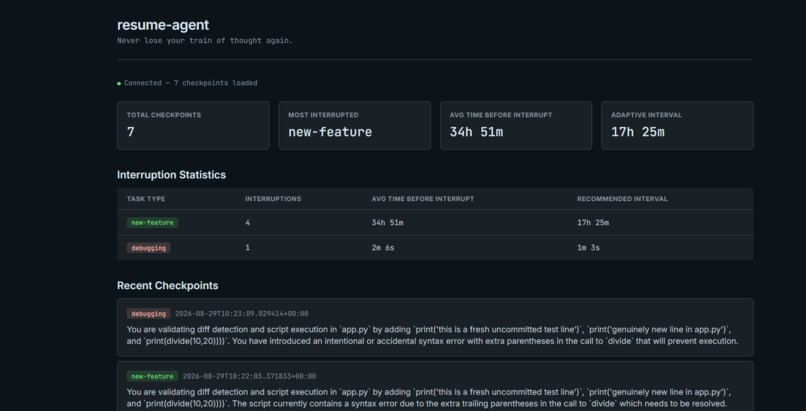Viewport: 806px width, 411px height.
Task: Open the debugging checkpoint description text
Action: click(432, 335)
